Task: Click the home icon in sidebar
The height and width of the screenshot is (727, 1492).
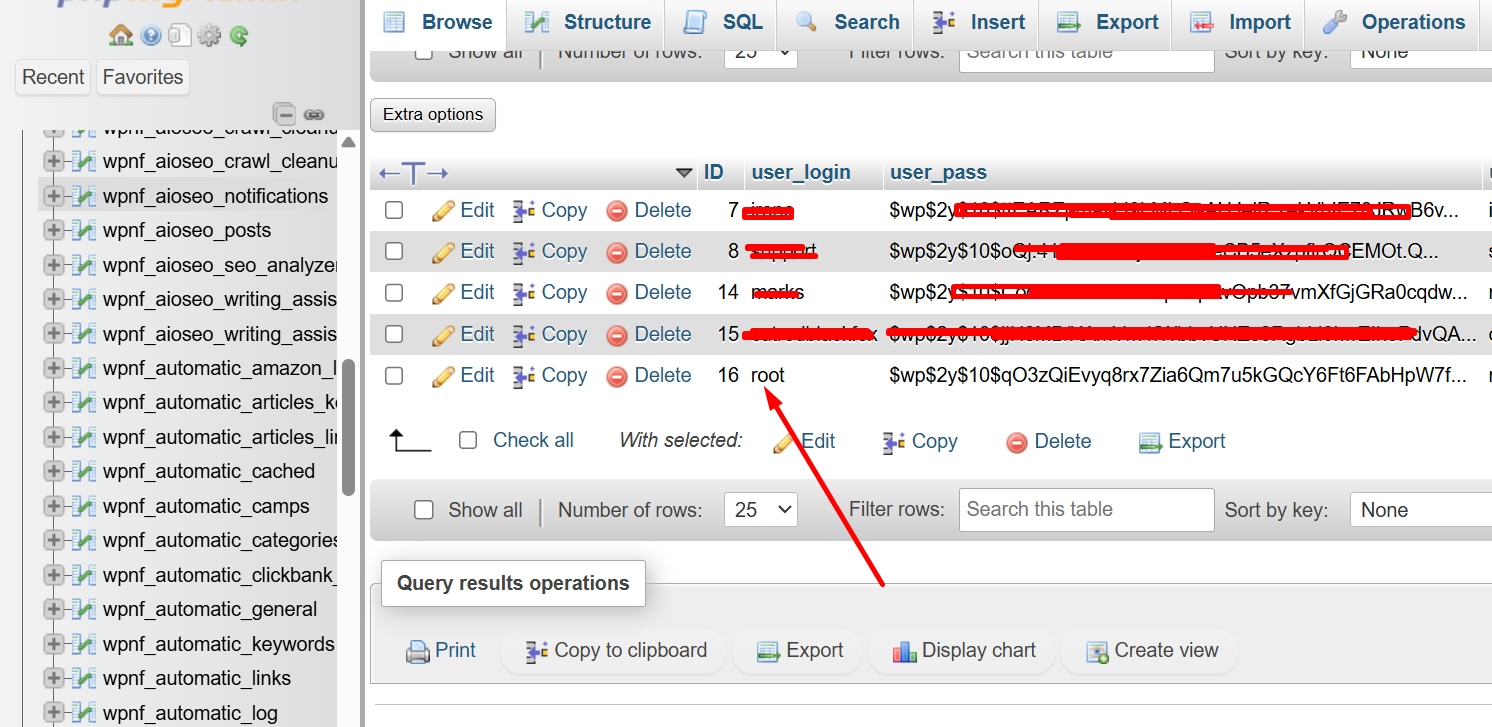Action: (121, 36)
